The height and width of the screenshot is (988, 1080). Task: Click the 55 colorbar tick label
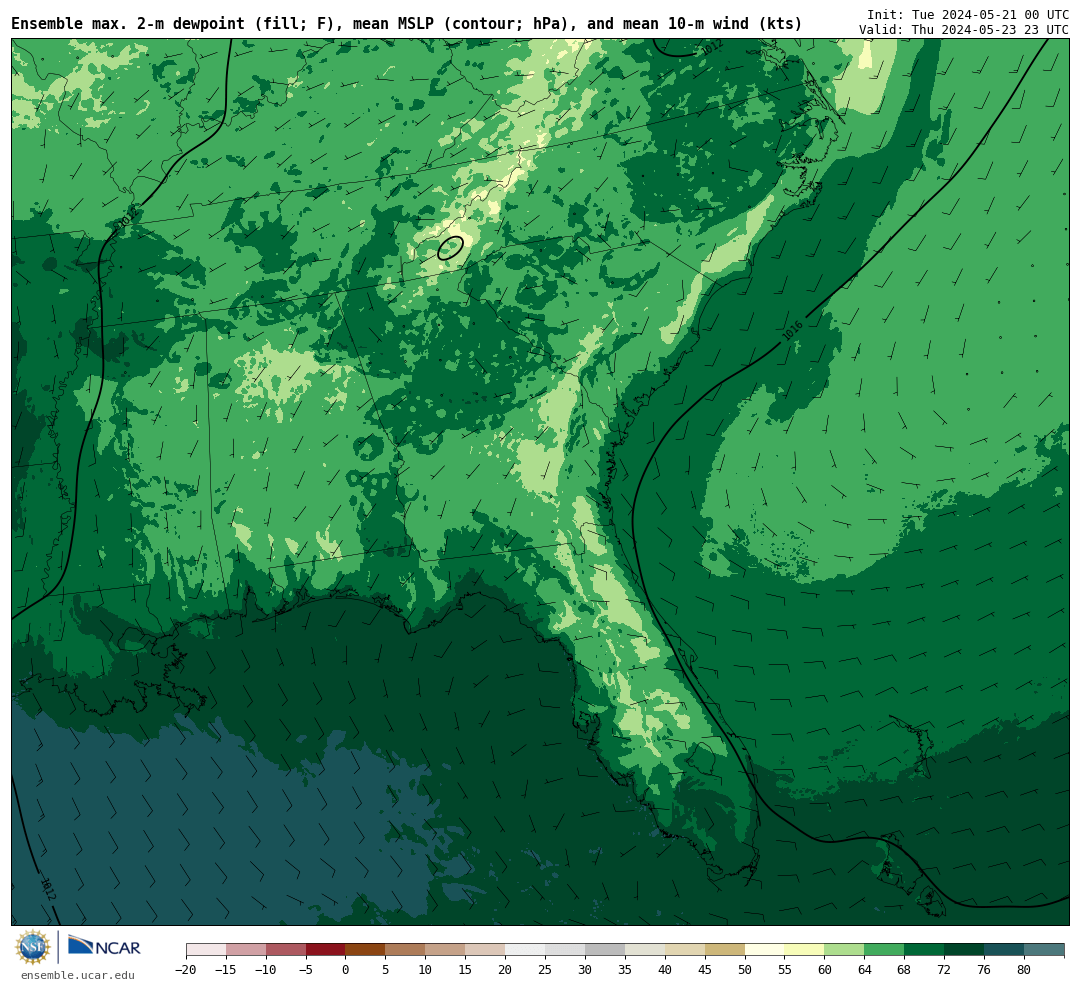pyautogui.click(x=785, y=969)
